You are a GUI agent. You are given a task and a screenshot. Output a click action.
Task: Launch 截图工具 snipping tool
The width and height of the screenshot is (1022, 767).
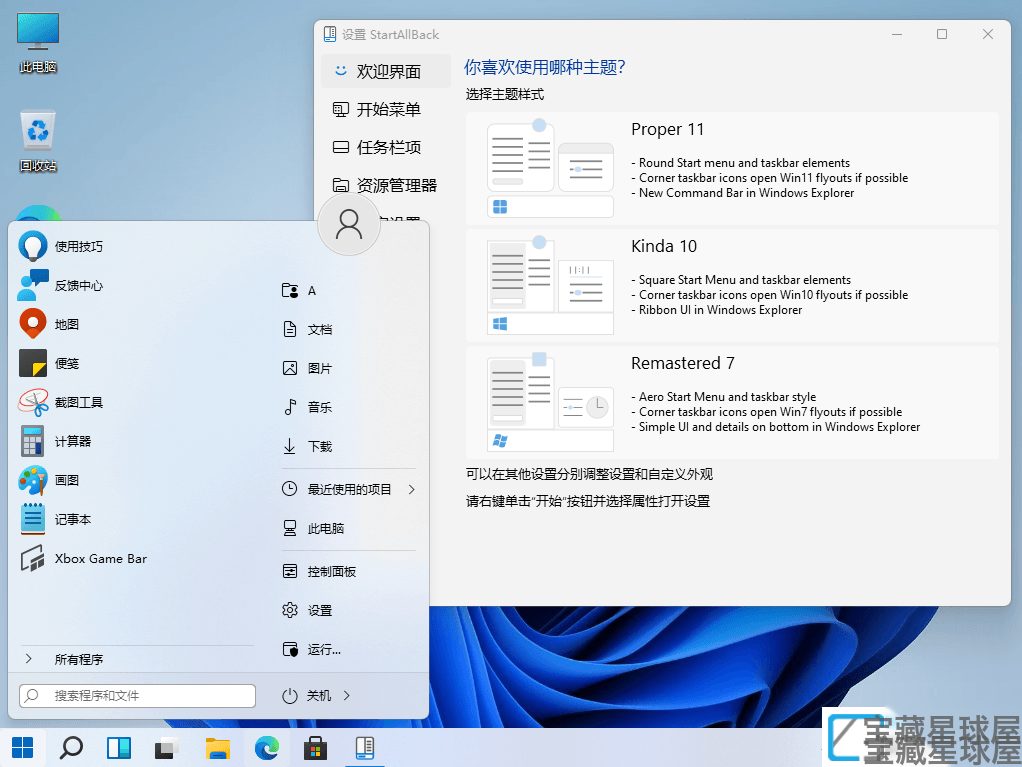click(x=61, y=403)
